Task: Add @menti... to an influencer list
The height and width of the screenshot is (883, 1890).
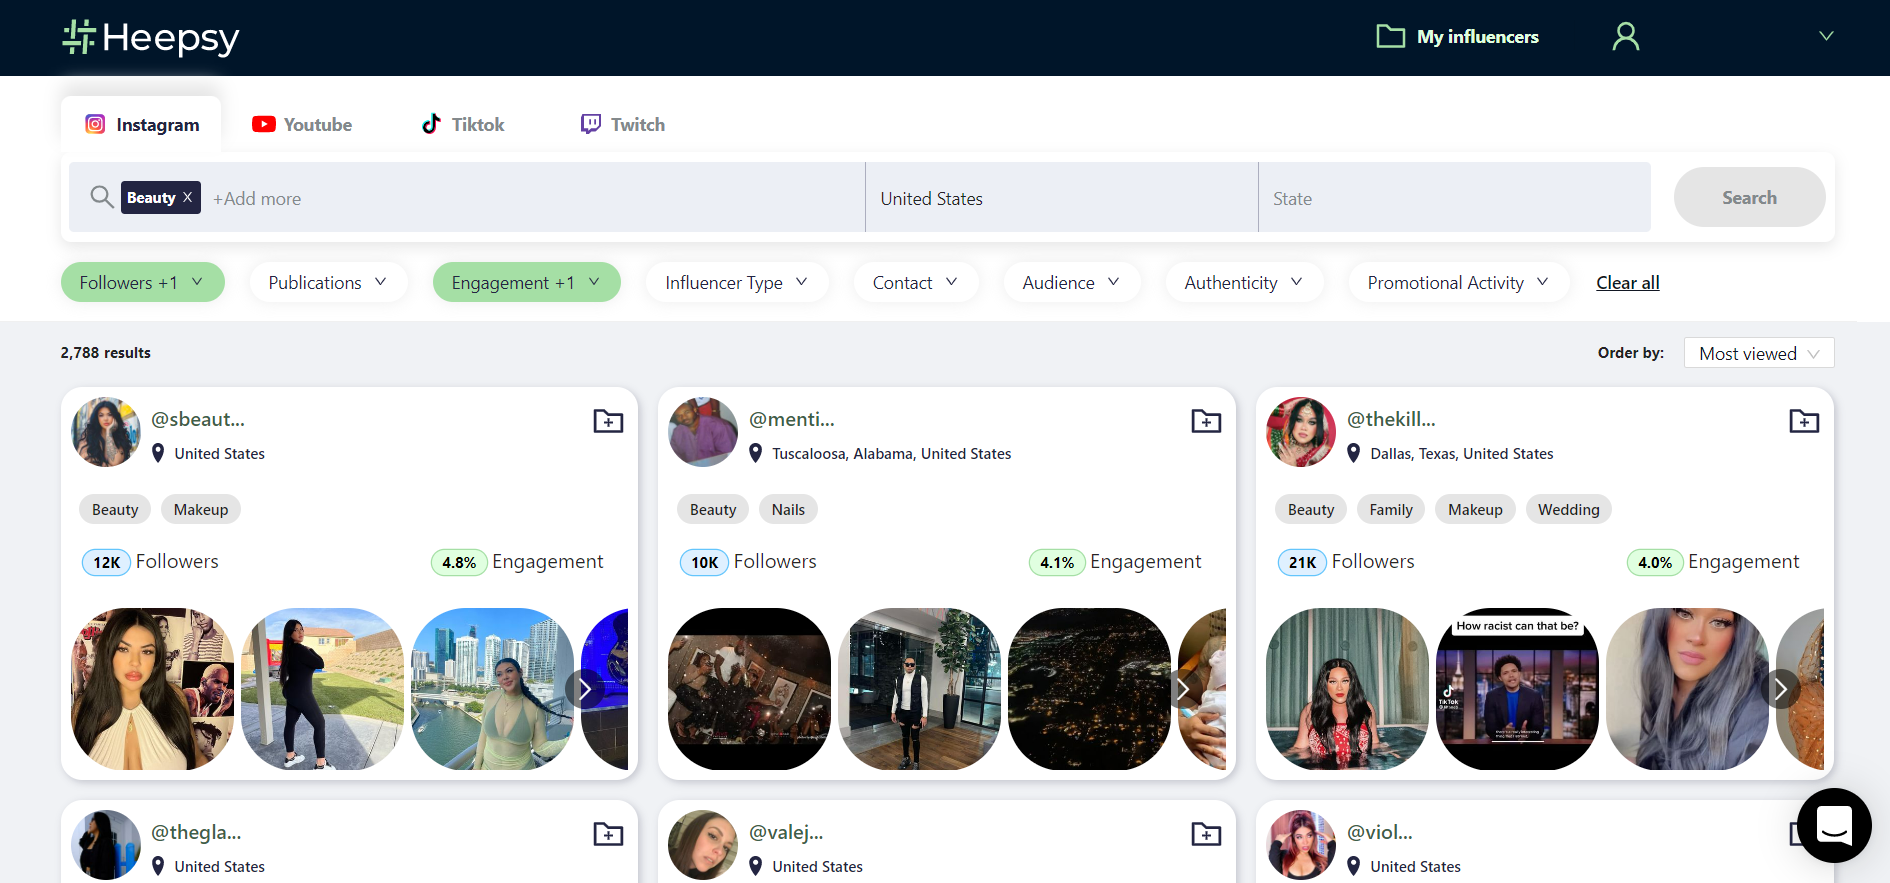Action: point(1206,421)
